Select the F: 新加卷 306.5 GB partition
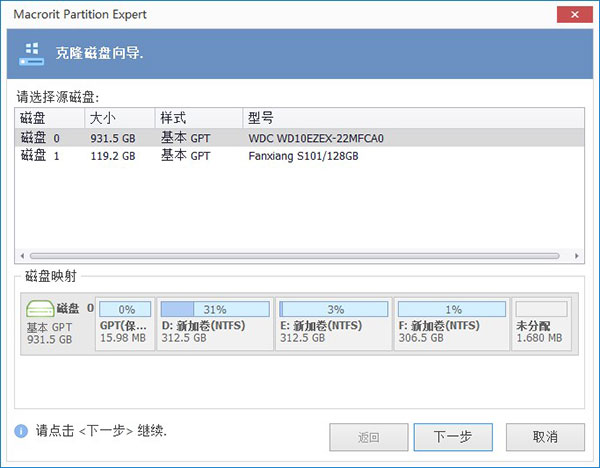 (452, 324)
